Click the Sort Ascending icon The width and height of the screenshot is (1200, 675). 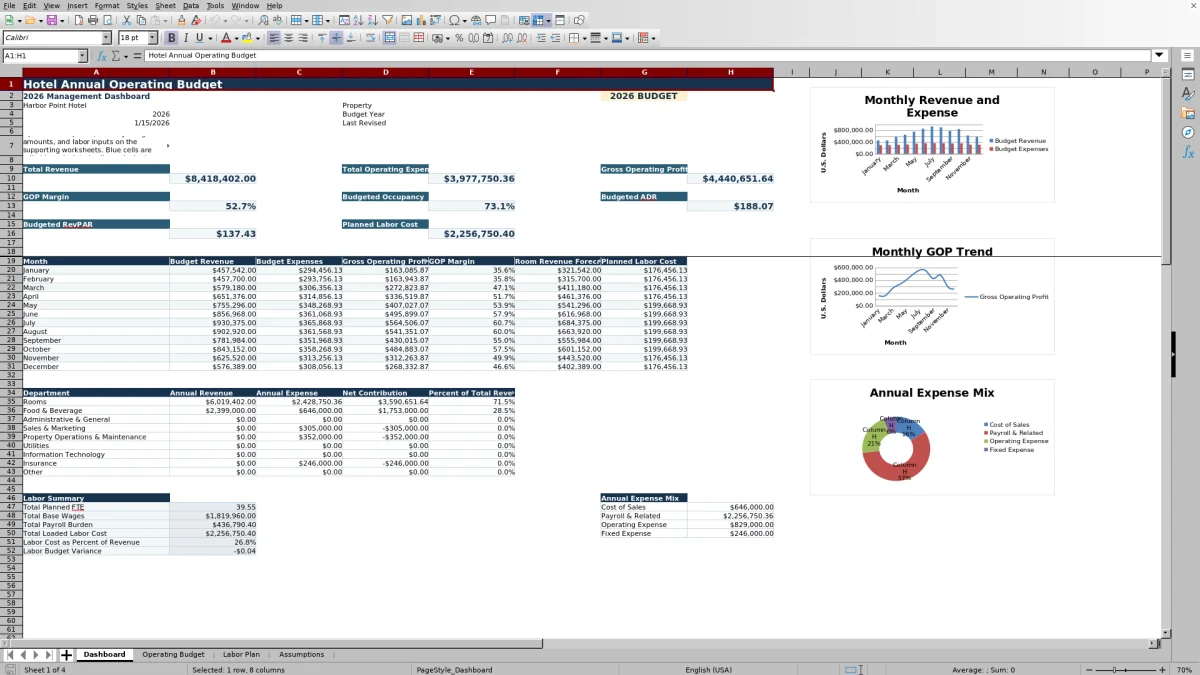click(x=358, y=20)
